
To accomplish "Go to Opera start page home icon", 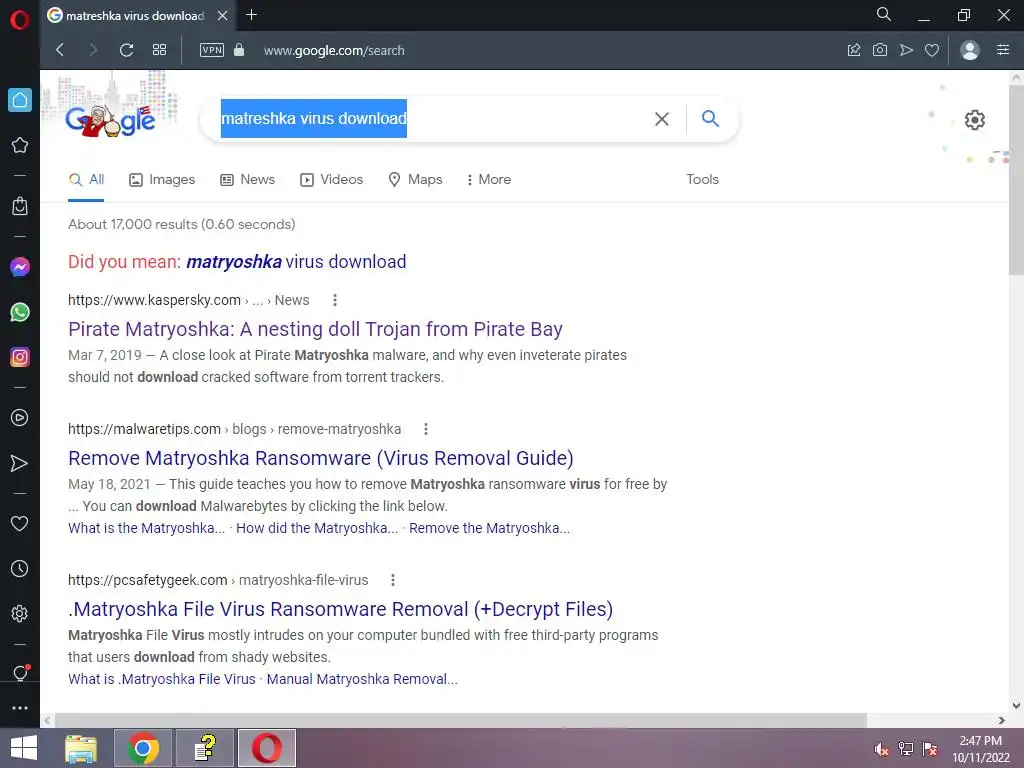I will coord(20,100).
